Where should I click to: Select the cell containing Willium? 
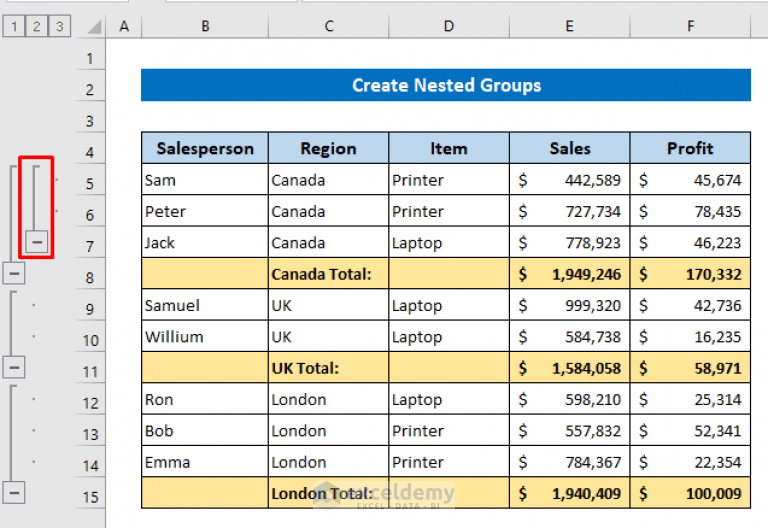[x=205, y=336]
